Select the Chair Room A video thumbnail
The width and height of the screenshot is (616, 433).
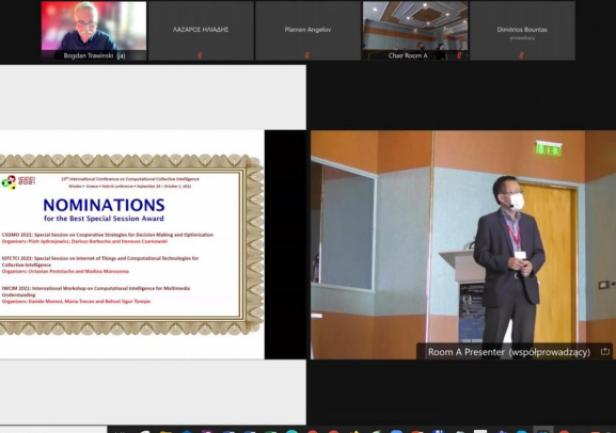[x=414, y=26]
